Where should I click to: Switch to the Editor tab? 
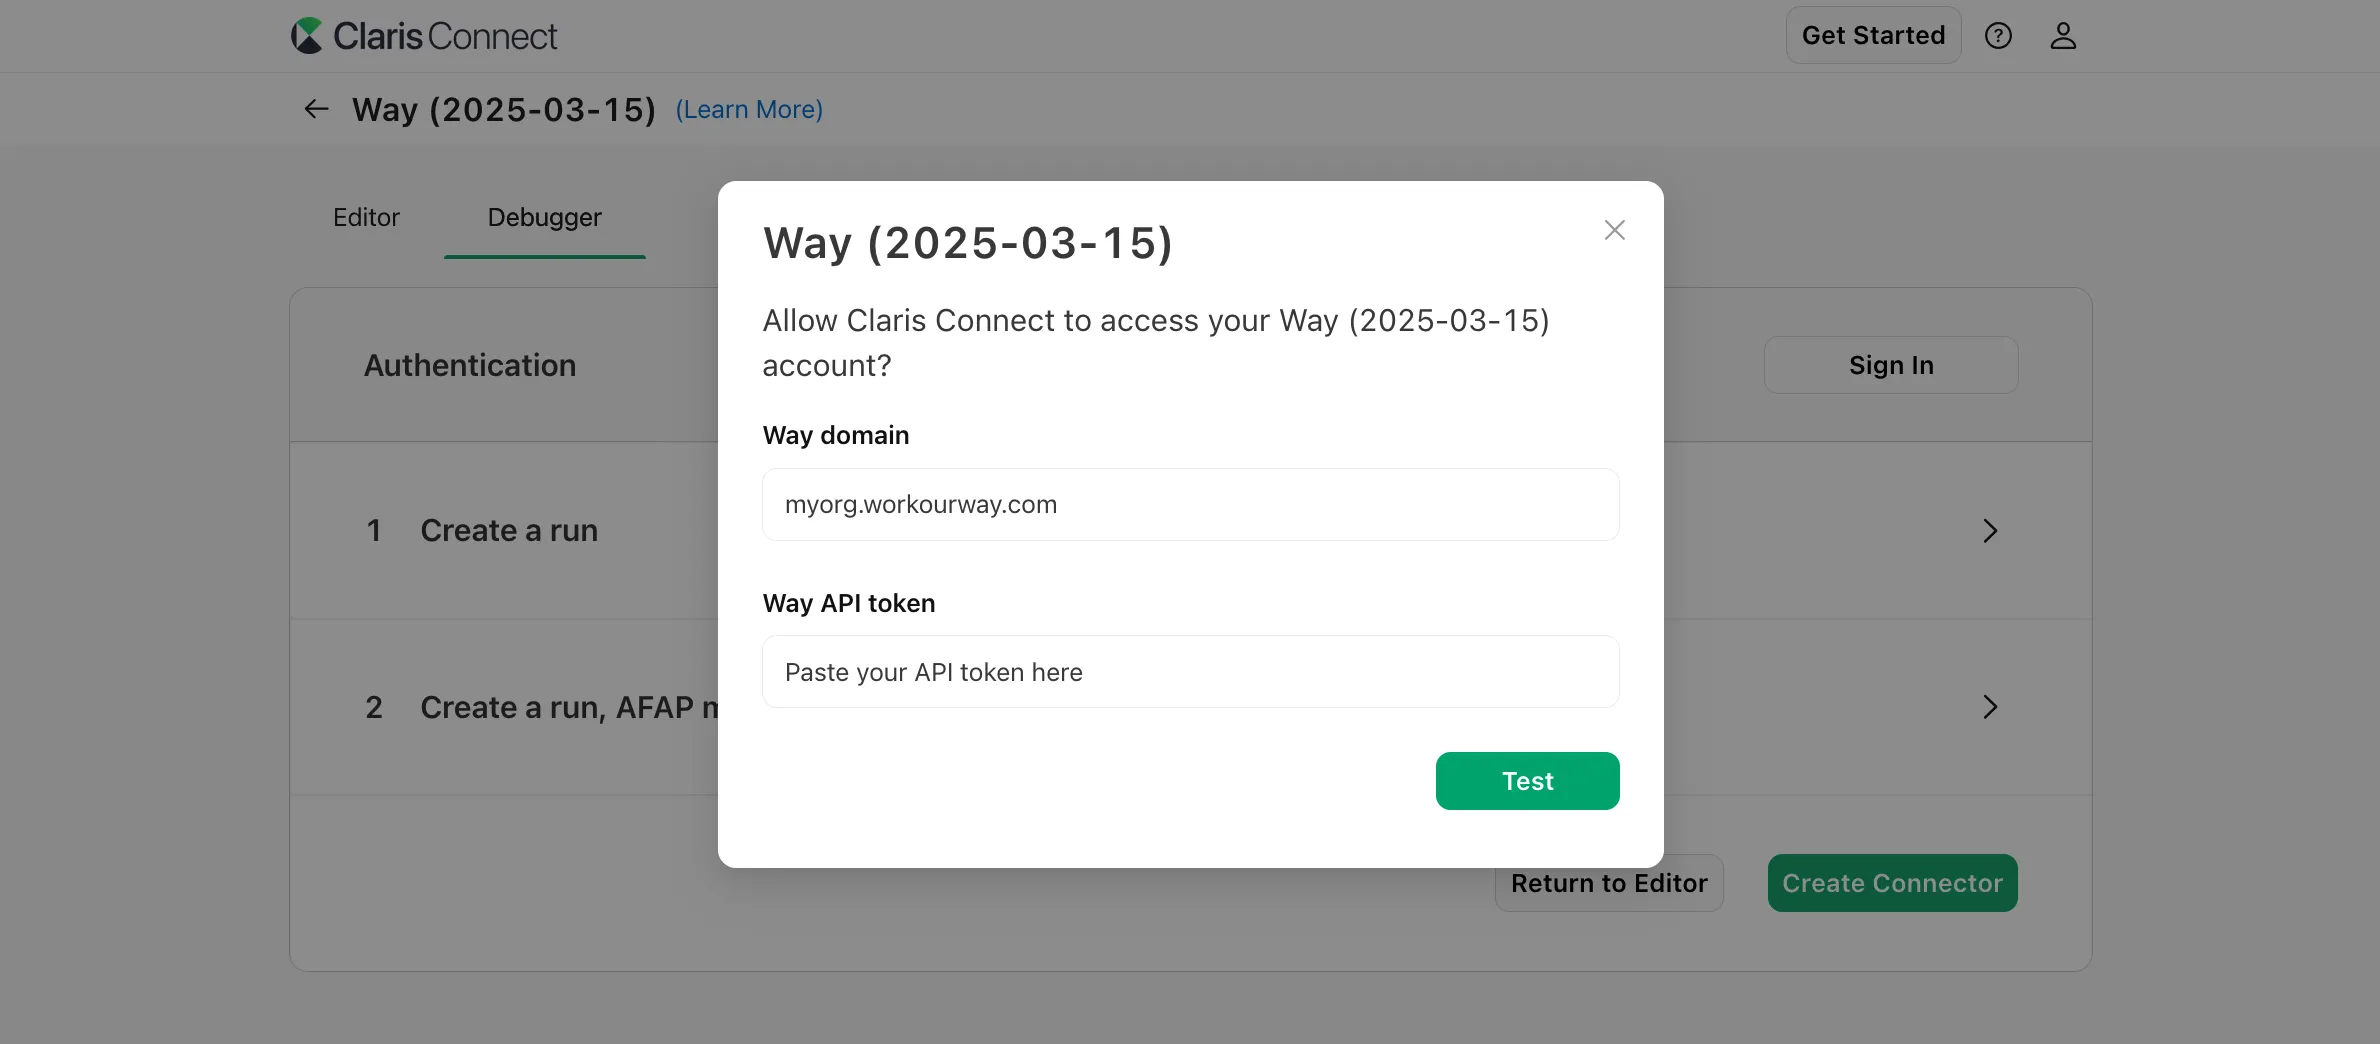[x=366, y=217]
